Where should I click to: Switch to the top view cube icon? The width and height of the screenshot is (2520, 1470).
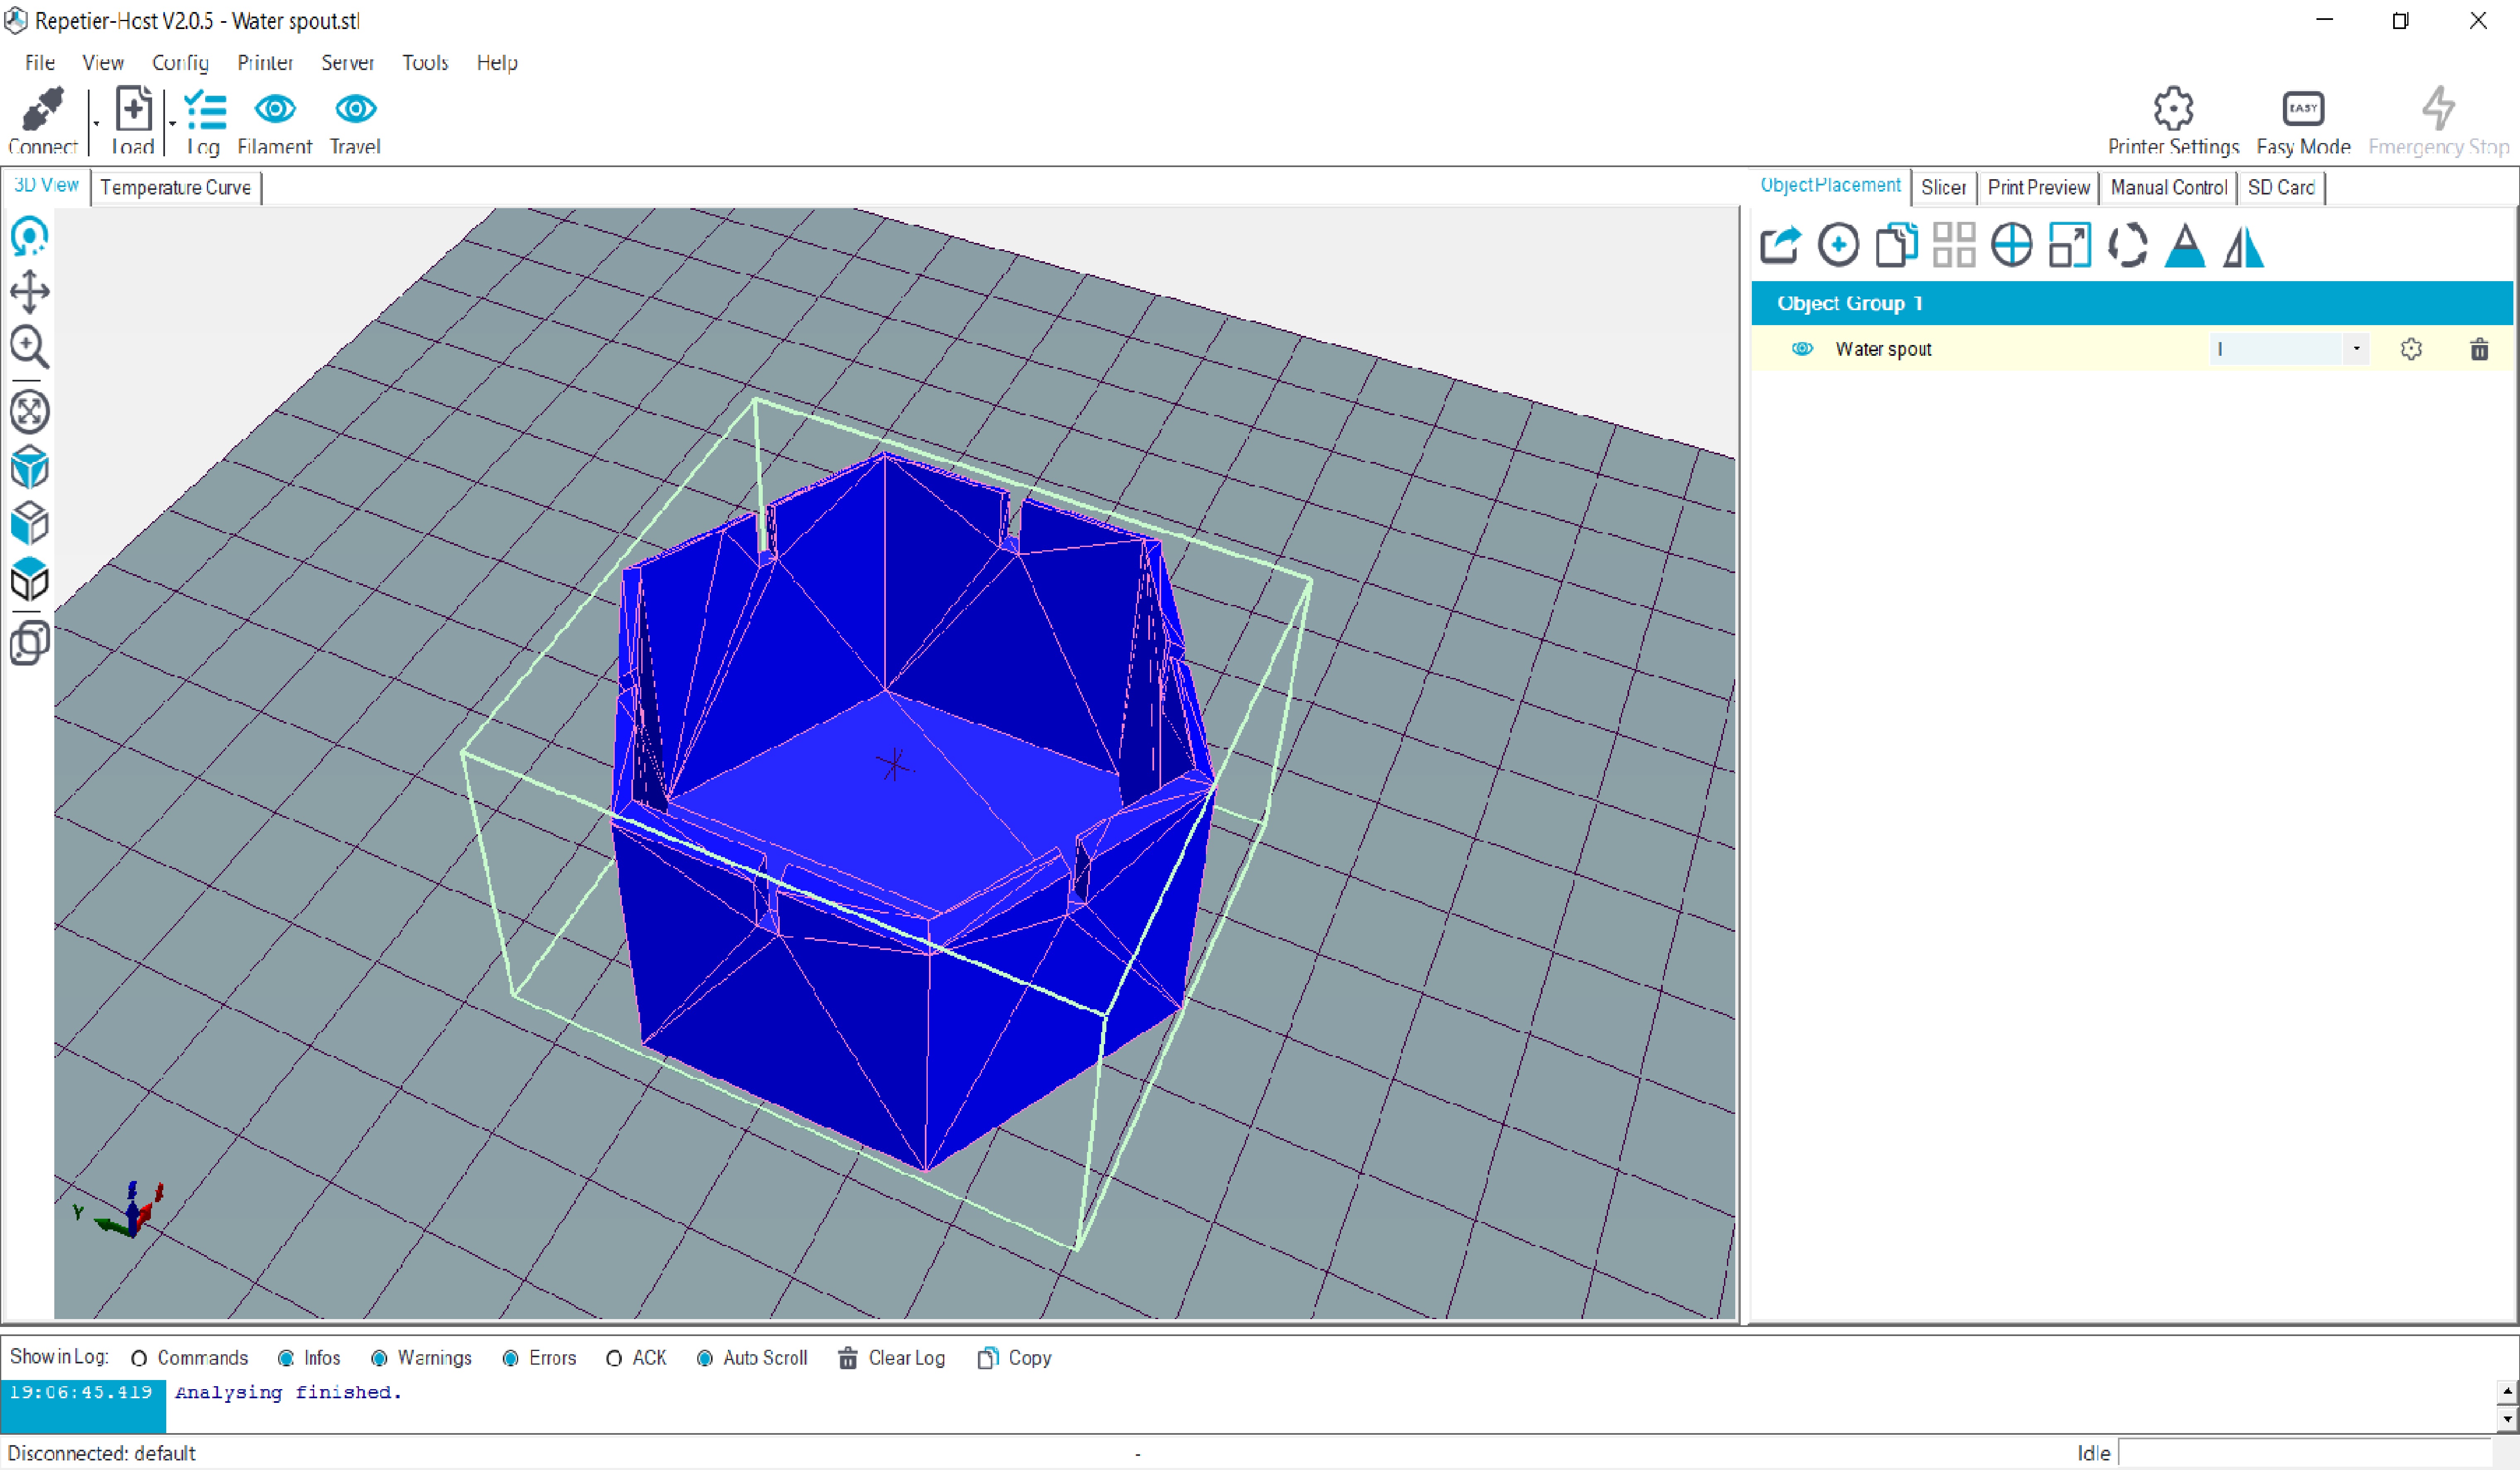[x=30, y=579]
